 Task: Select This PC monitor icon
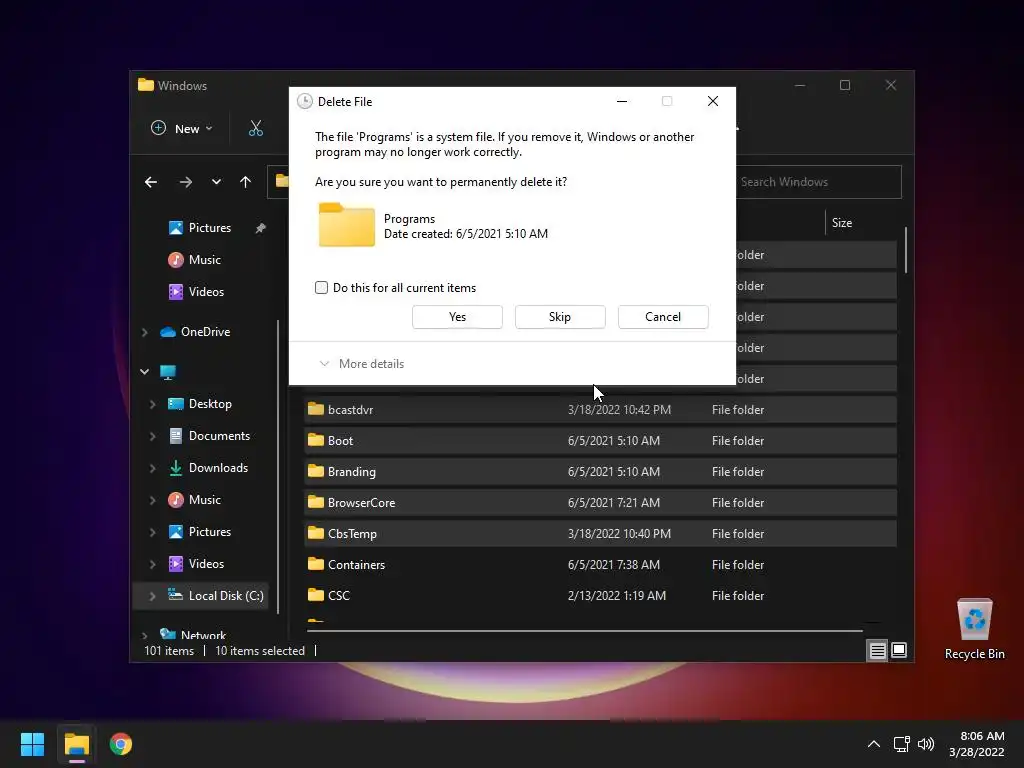[168, 372]
